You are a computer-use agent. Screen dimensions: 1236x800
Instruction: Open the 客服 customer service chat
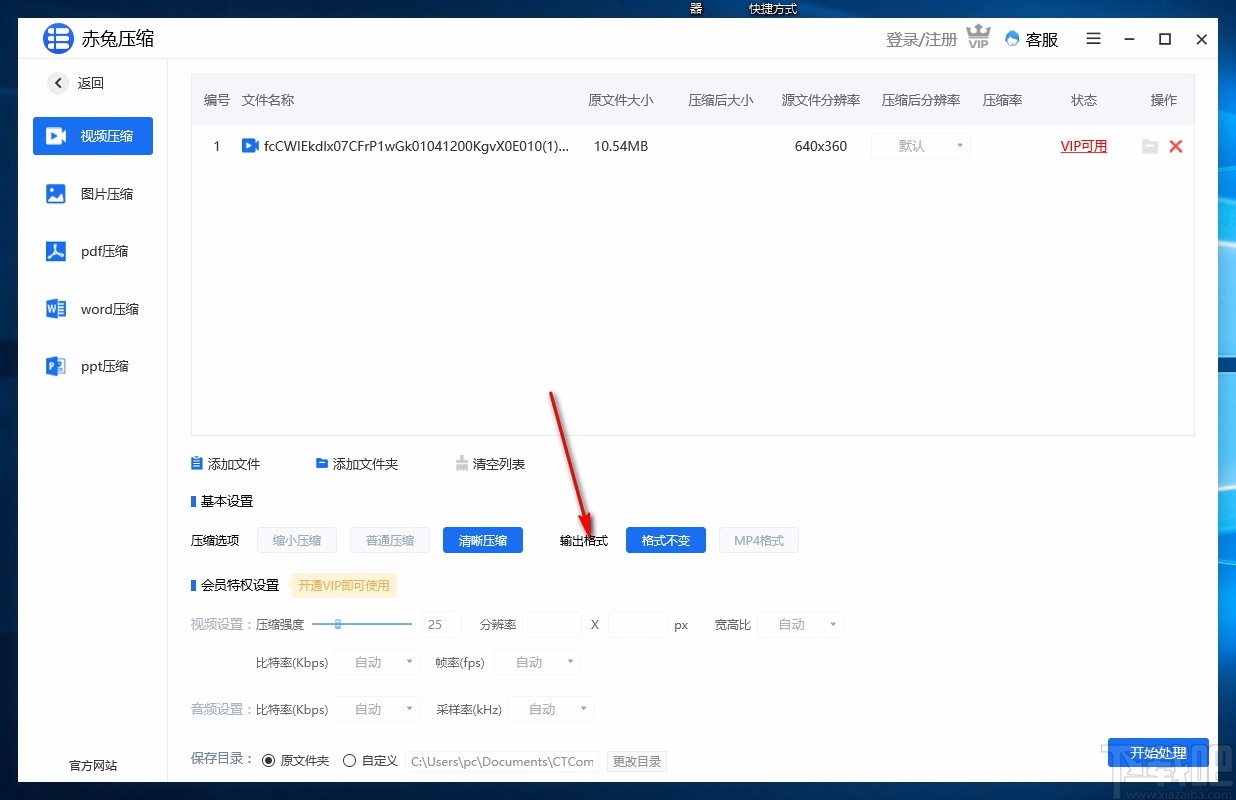(x=1031, y=39)
